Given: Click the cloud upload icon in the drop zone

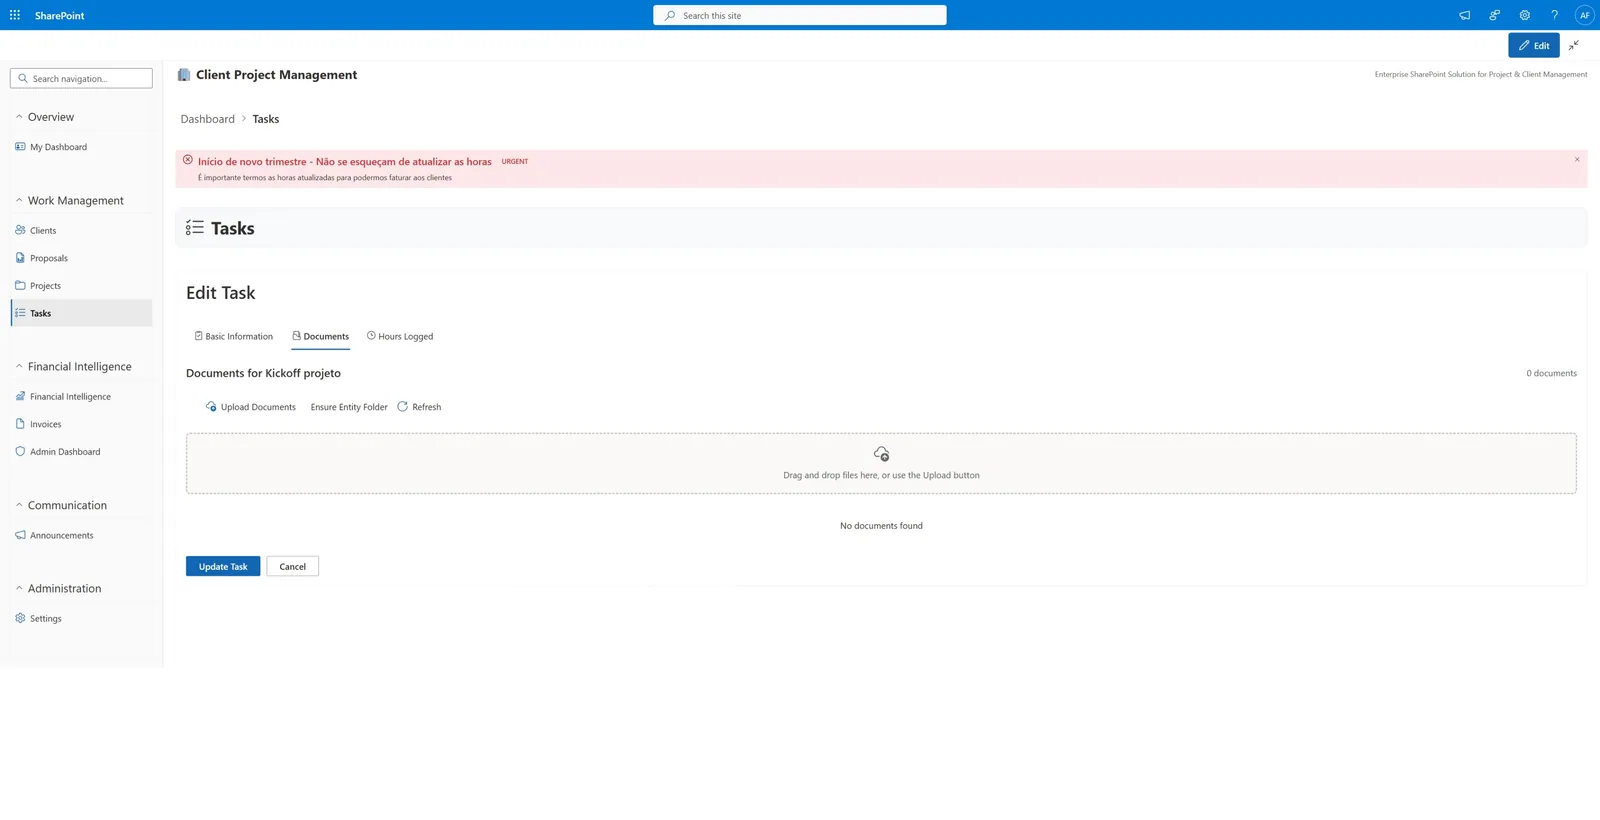Looking at the screenshot, I should [881, 454].
